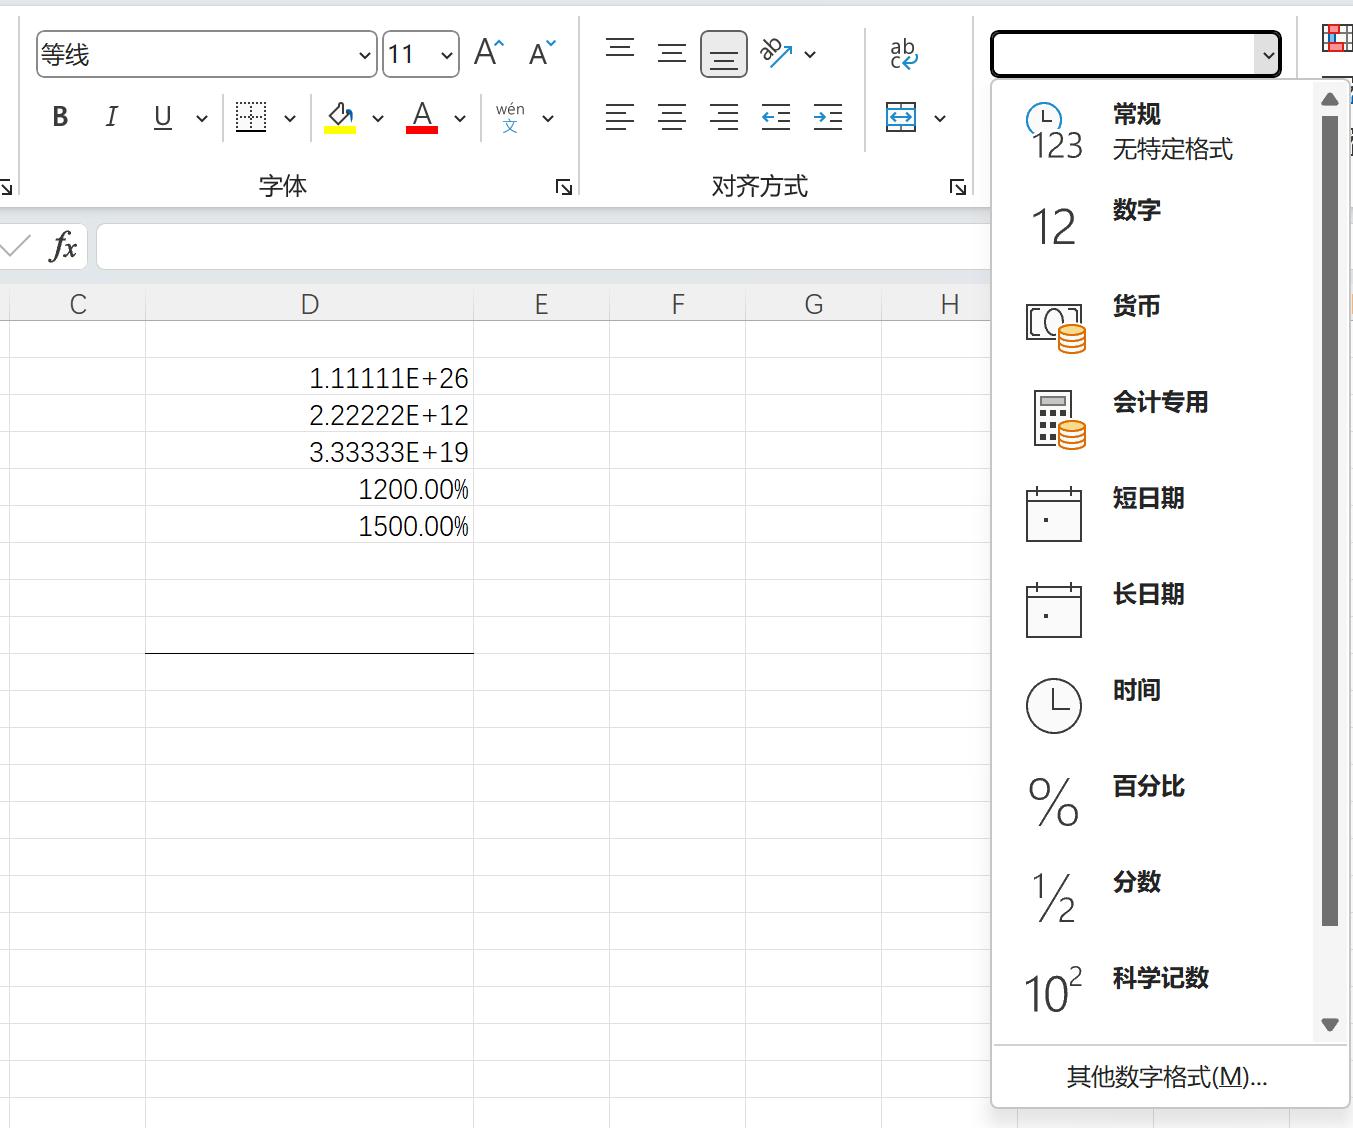Open the font name 等线 dropdown
Image resolution: width=1353 pixels, height=1128 pixels.
click(x=364, y=55)
